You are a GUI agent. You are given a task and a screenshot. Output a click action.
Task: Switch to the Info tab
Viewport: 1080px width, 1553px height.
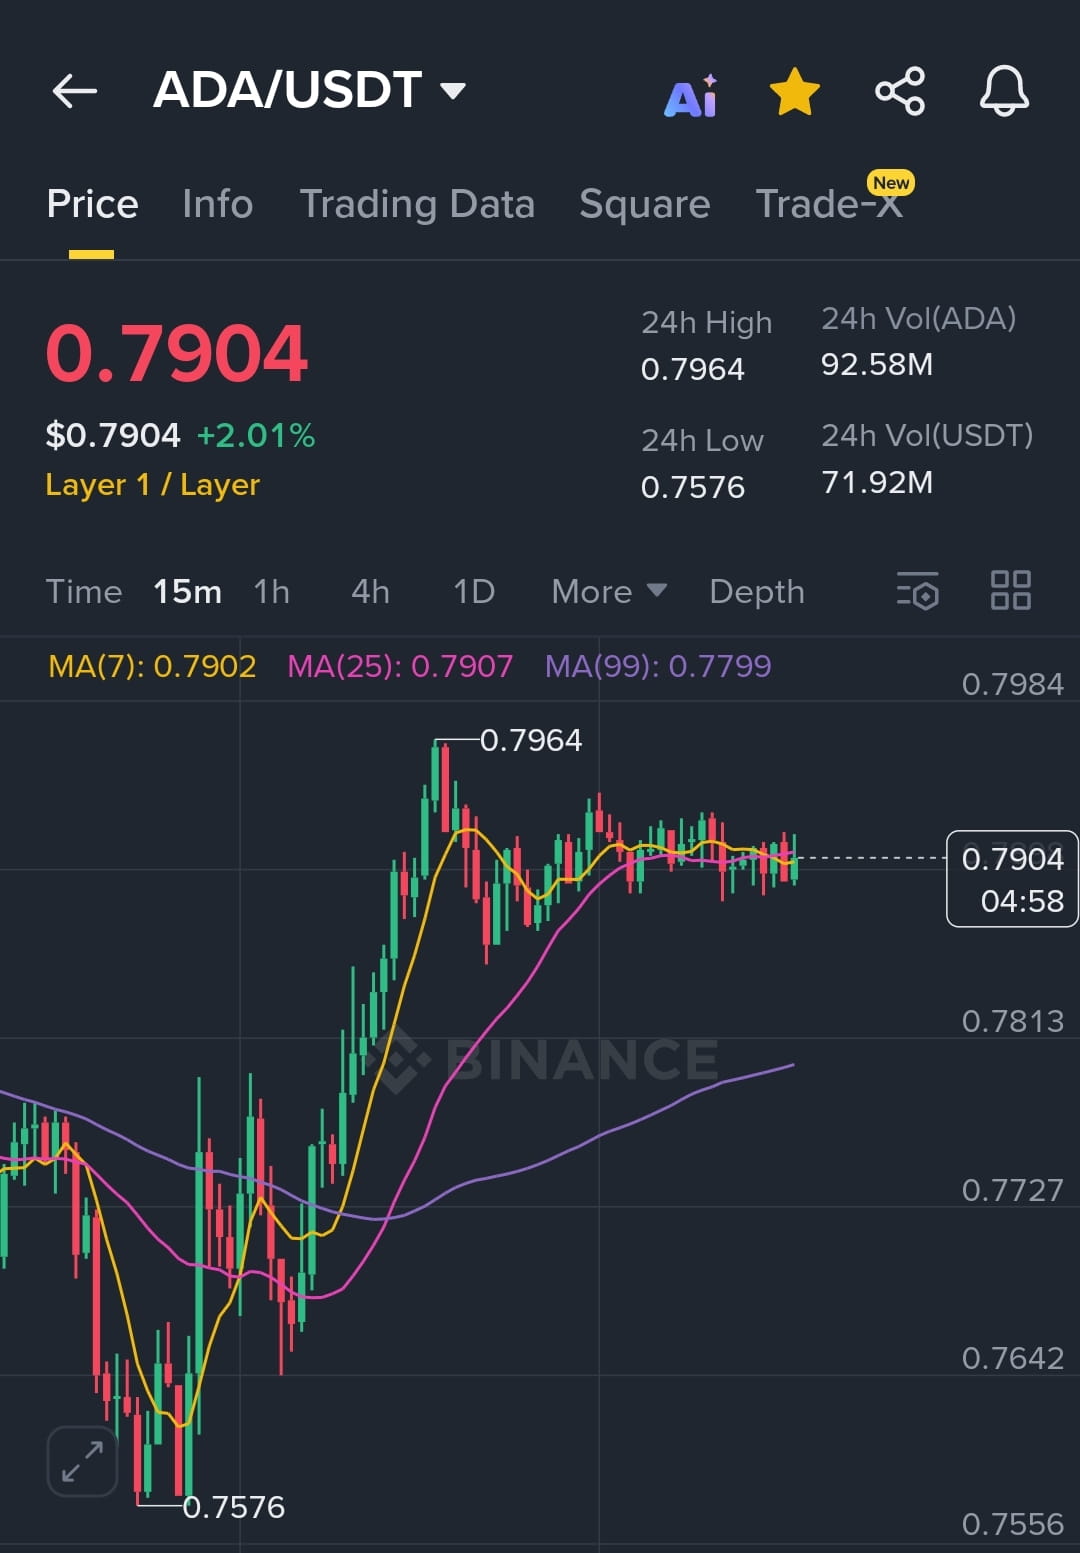[218, 204]
